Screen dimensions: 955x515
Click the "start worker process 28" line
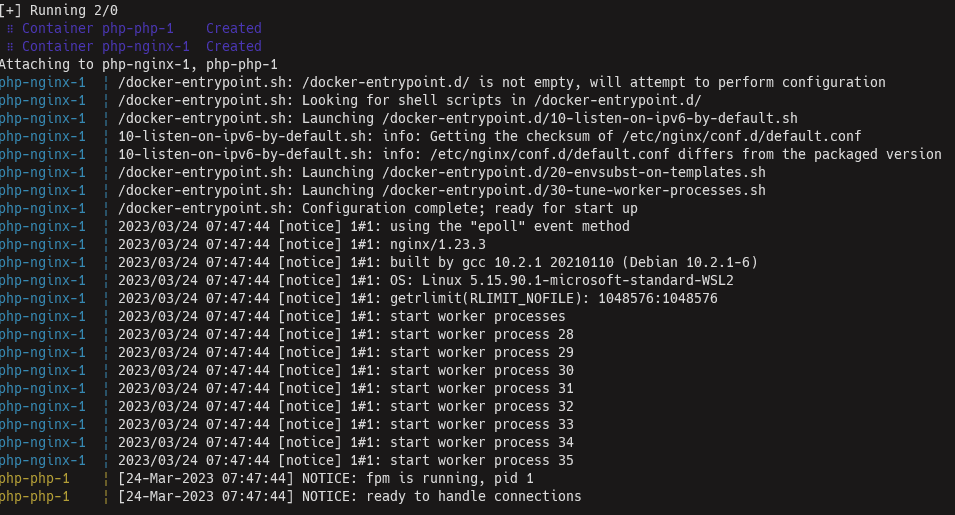pyautogui.click(x=482, y=334)
